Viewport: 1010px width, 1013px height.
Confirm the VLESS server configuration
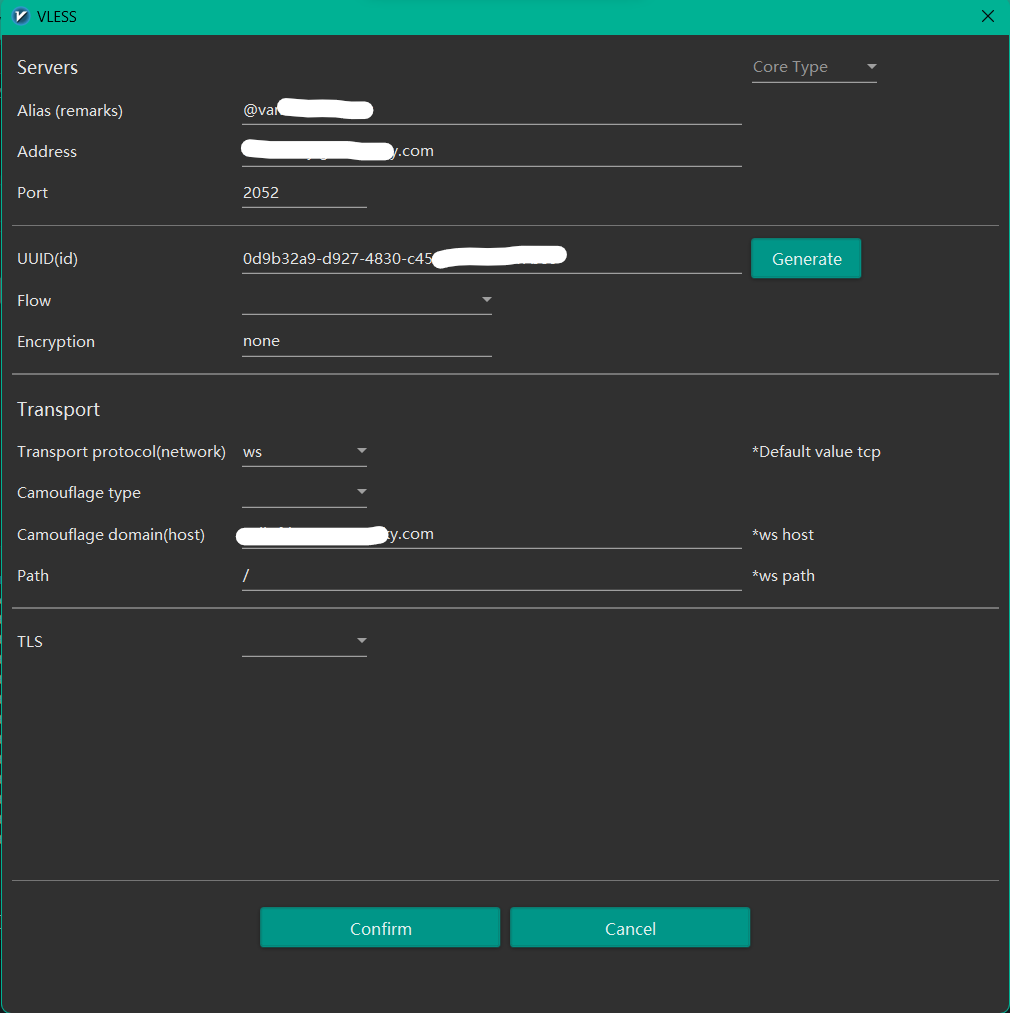click(x=379, y=927)
